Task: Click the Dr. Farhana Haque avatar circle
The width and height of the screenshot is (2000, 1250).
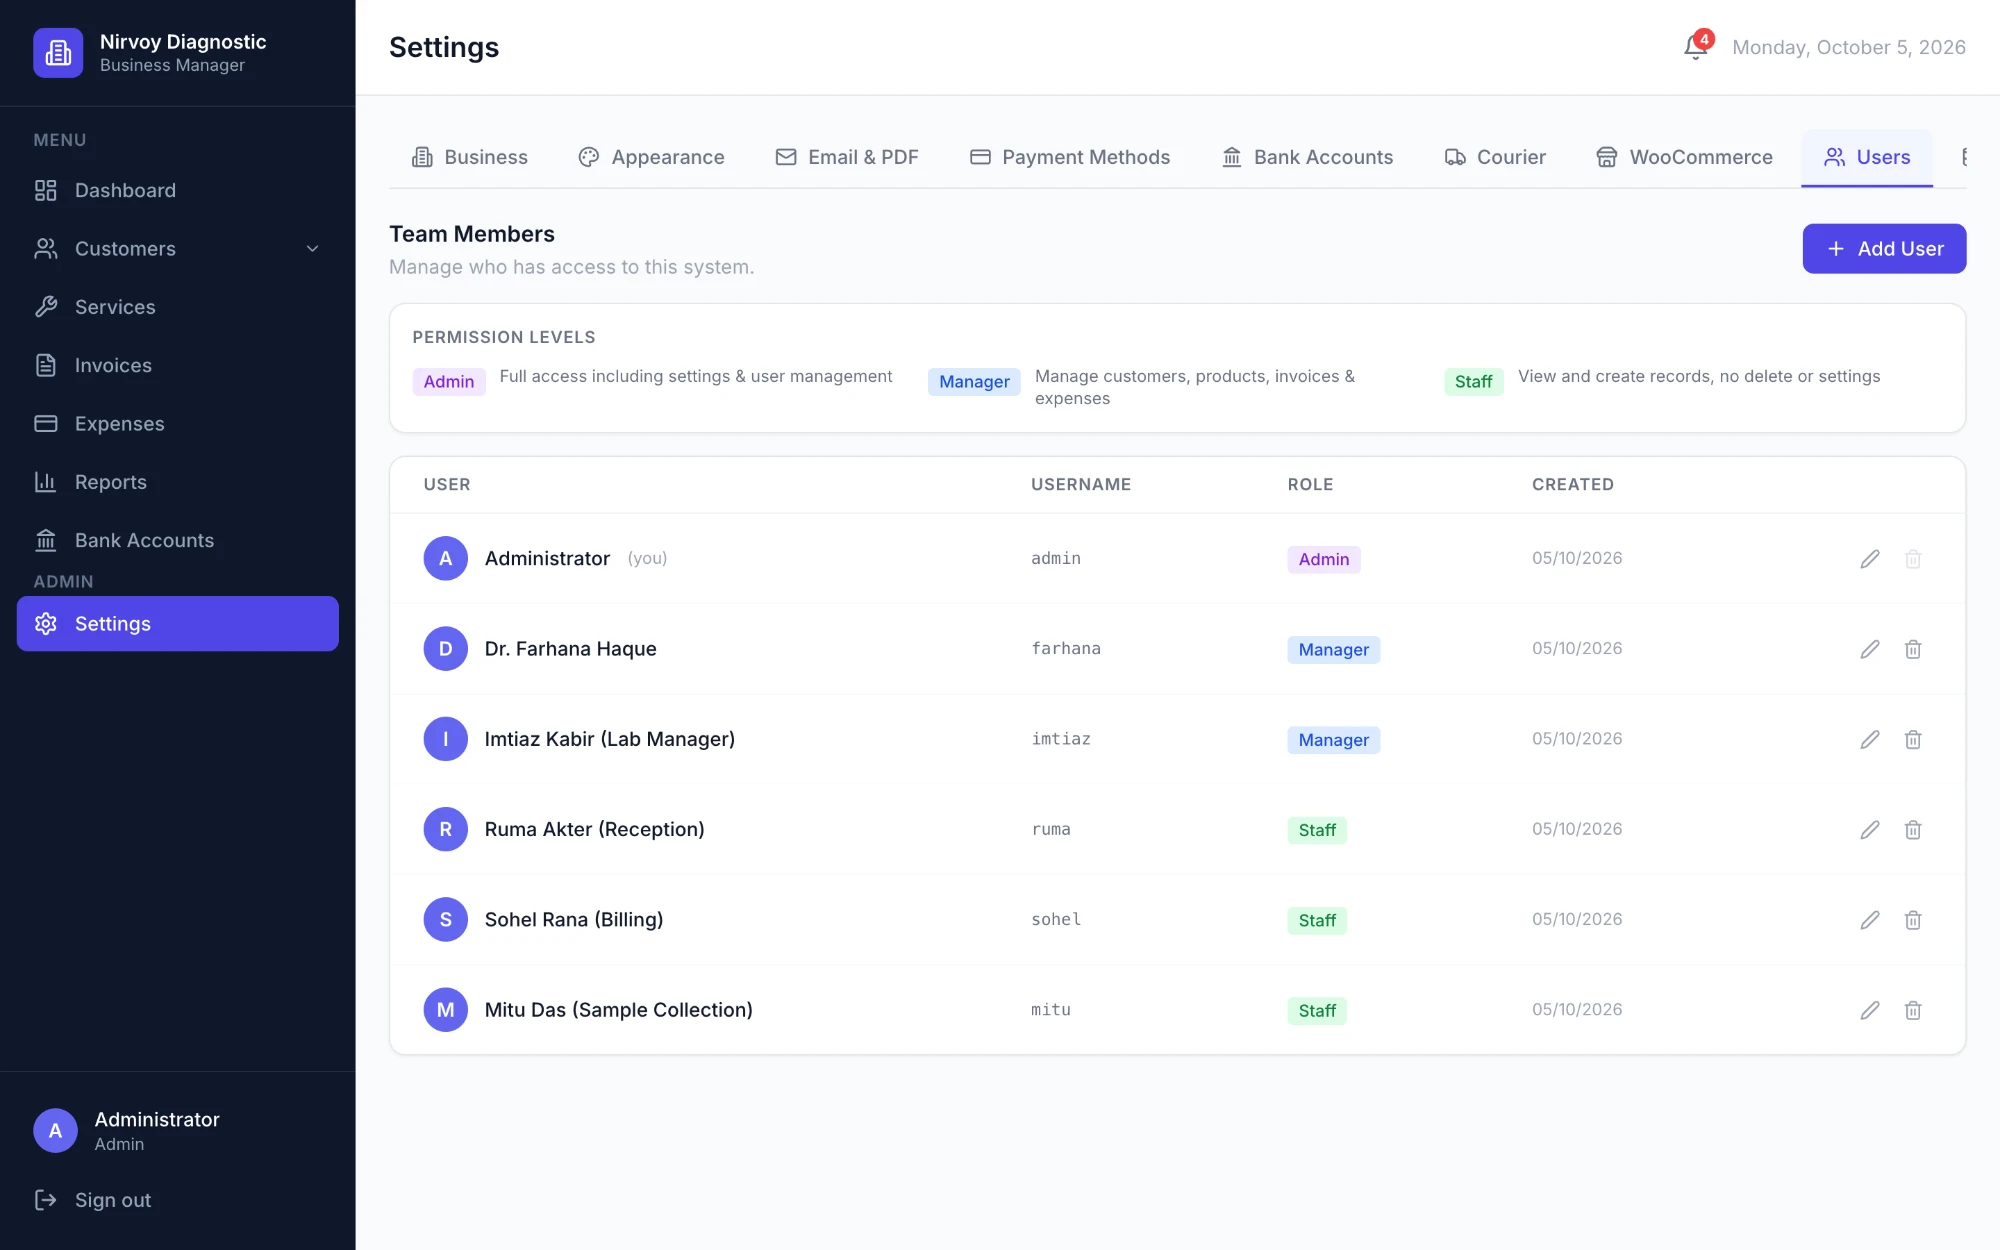Action: 446,649
